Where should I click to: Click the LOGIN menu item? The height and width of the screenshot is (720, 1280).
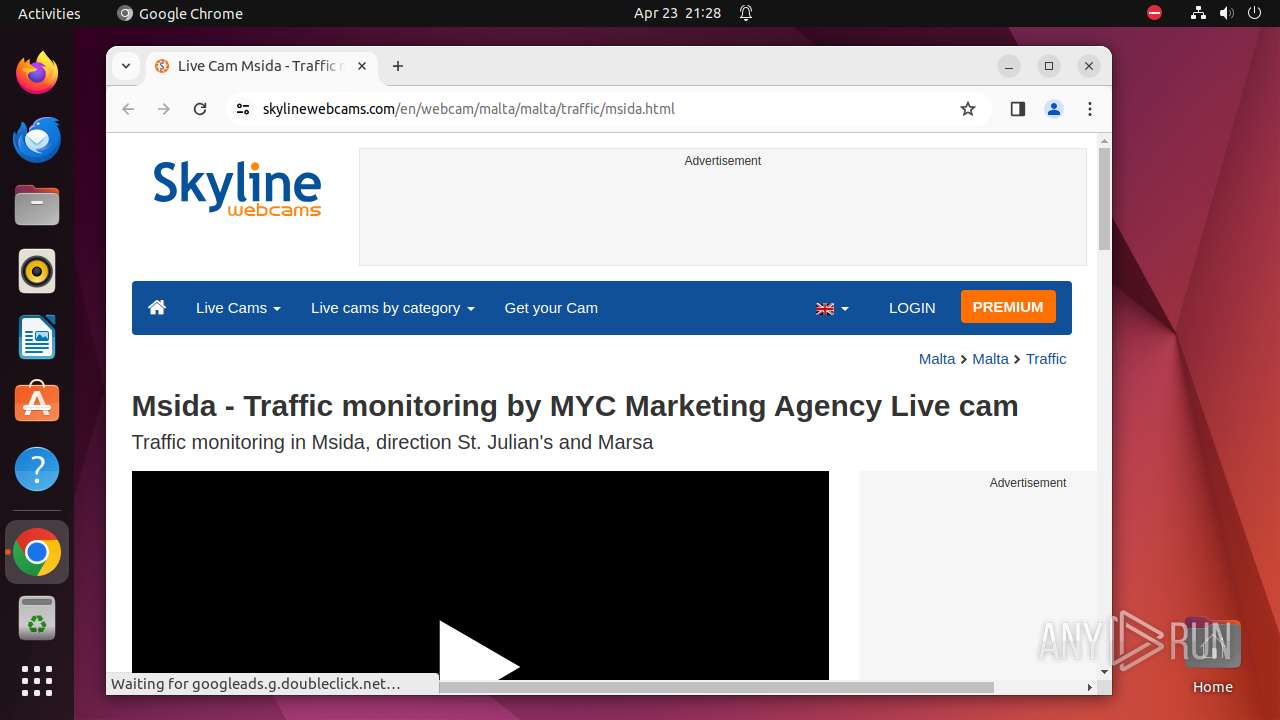[x=912, y=308]
